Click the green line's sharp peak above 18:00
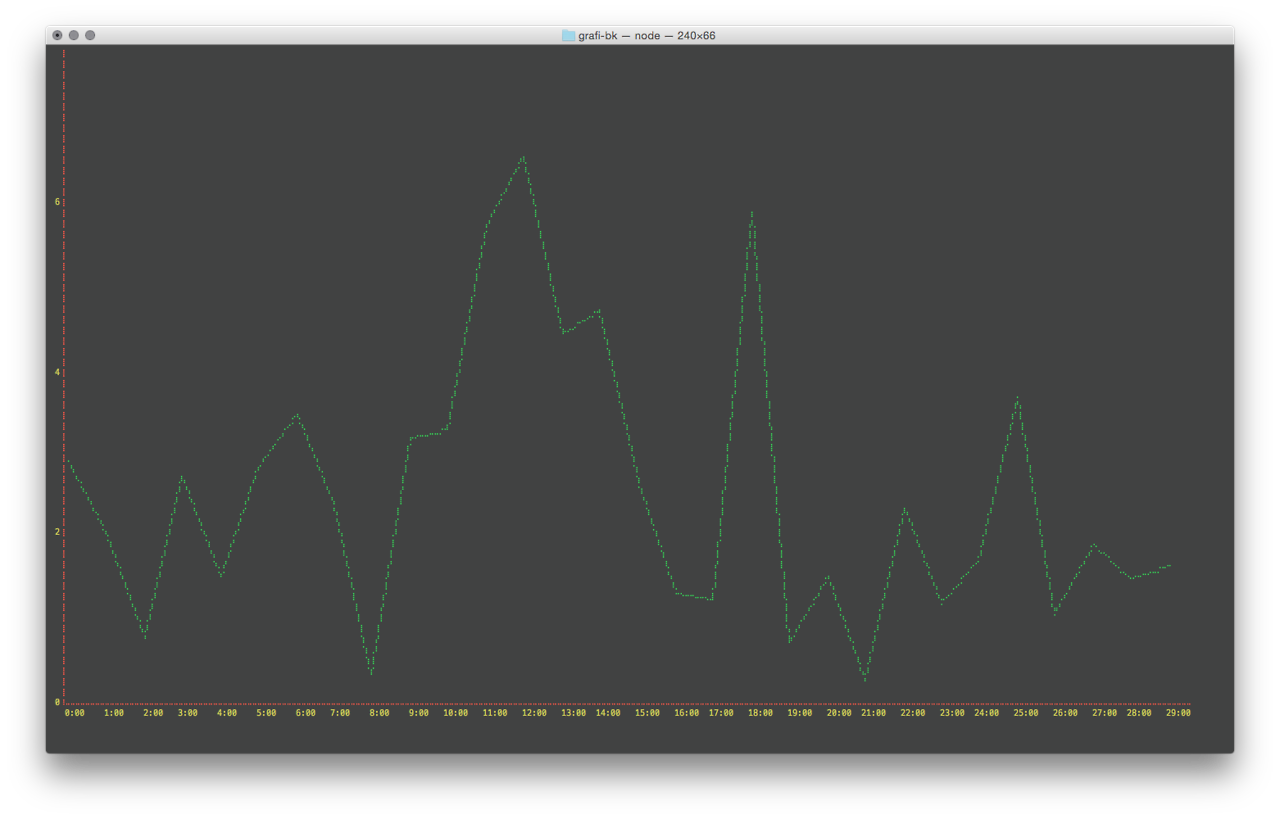The image size is (1280, 819). pos(751,213)
